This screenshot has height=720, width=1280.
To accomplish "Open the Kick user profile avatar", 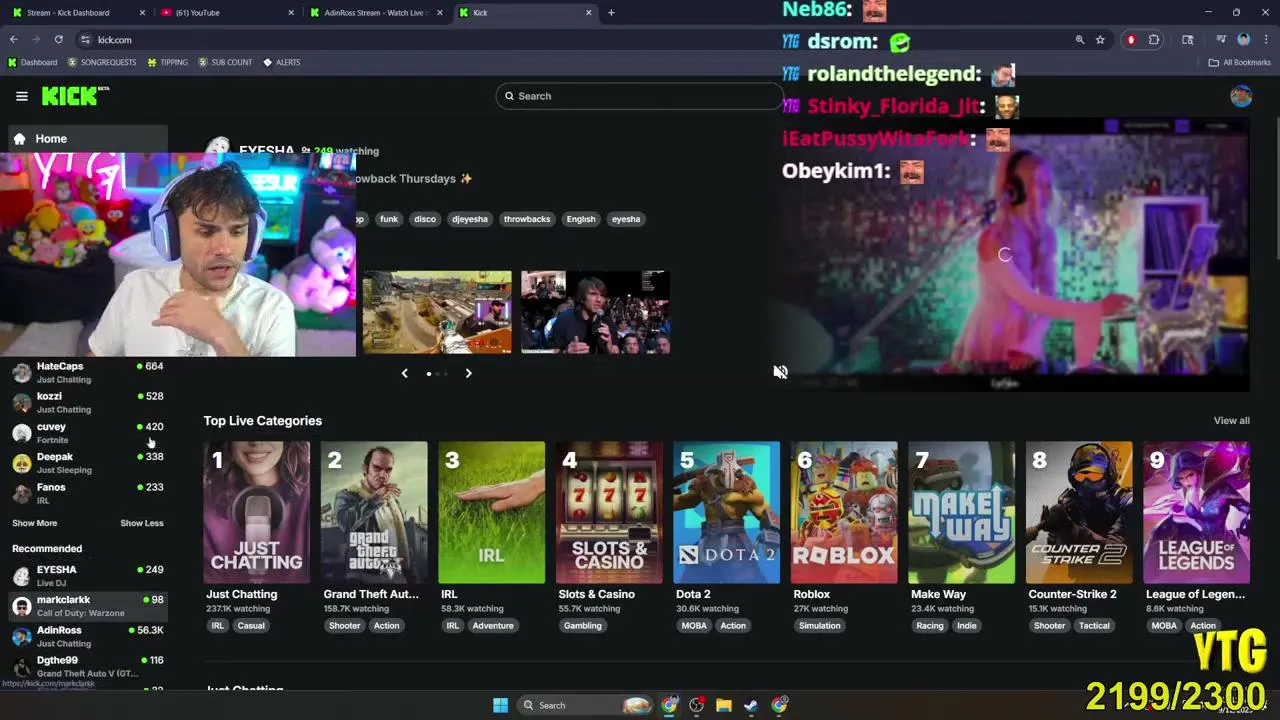I will (x=1241, y=96).
